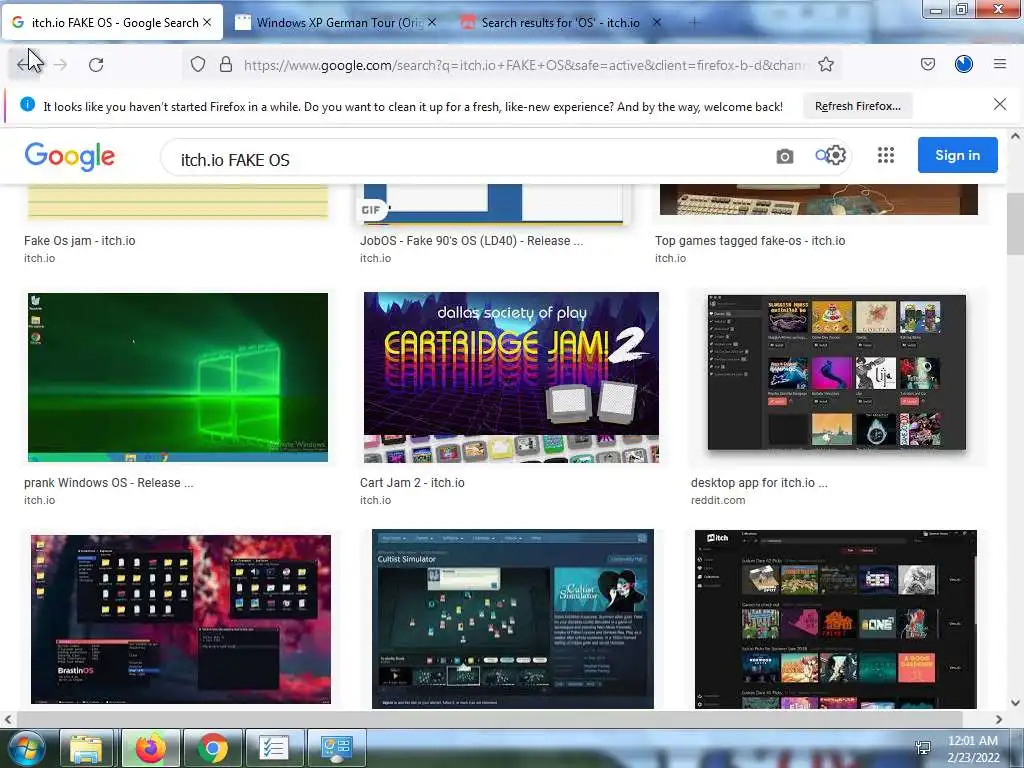1024x768 pixels.
Task: Click the blue Sign in button
Action: point(957,155)
